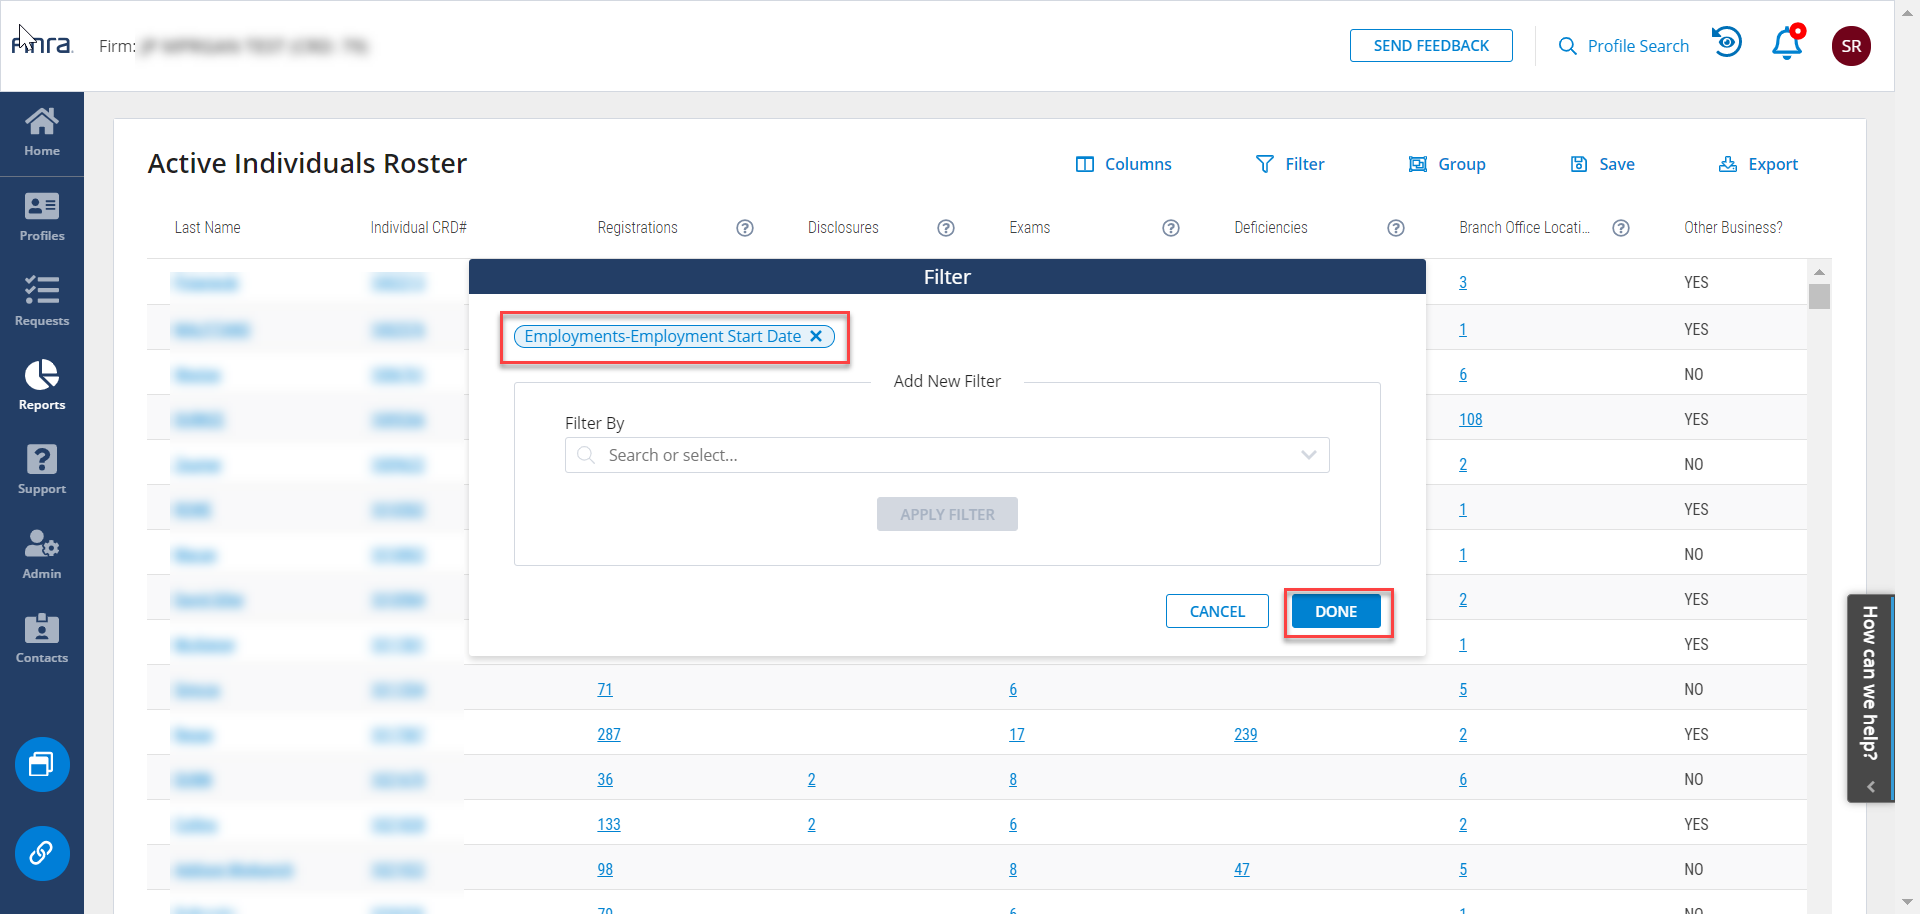Image resolution: width=1920 pixels, height=914 pixels.
Task: Open the SR user avatar menu
Action: point(1851,46)
